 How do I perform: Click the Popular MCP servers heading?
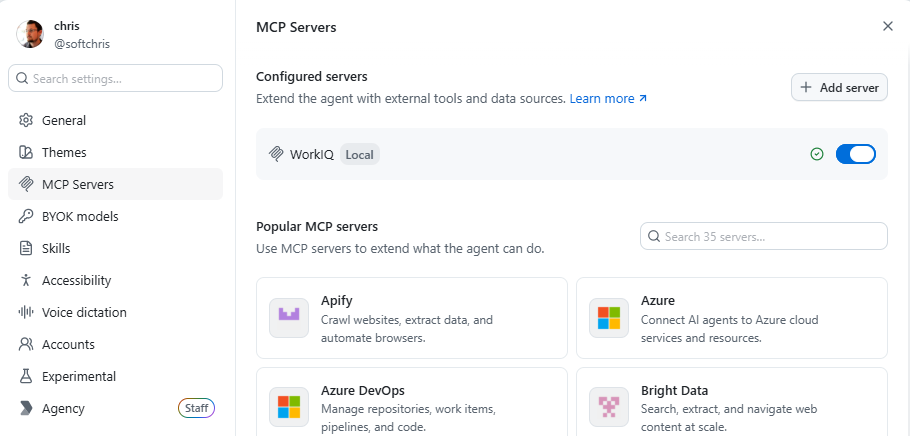tap(317, 226)
